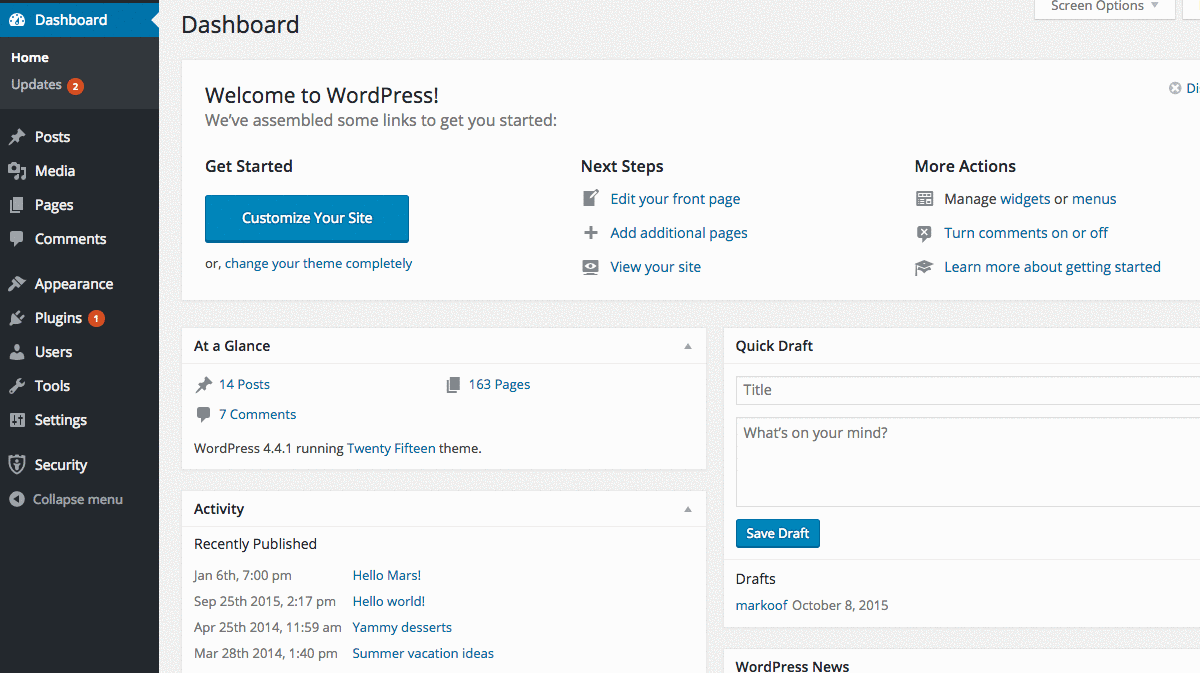
Task: Click the eye icon beside View your site
Action: point(591,267)
